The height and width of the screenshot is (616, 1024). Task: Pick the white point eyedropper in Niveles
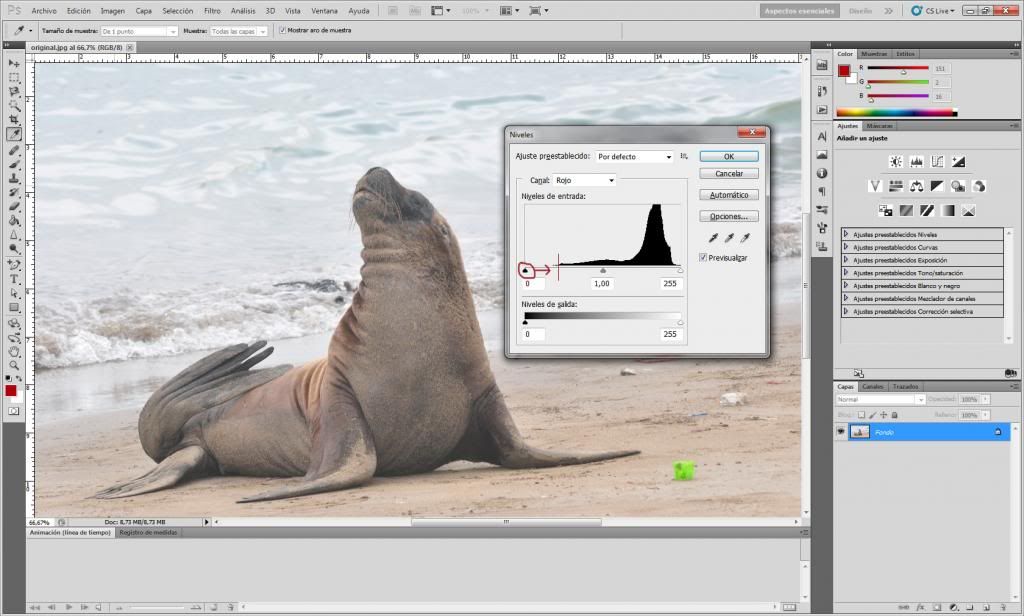[744, 238]
